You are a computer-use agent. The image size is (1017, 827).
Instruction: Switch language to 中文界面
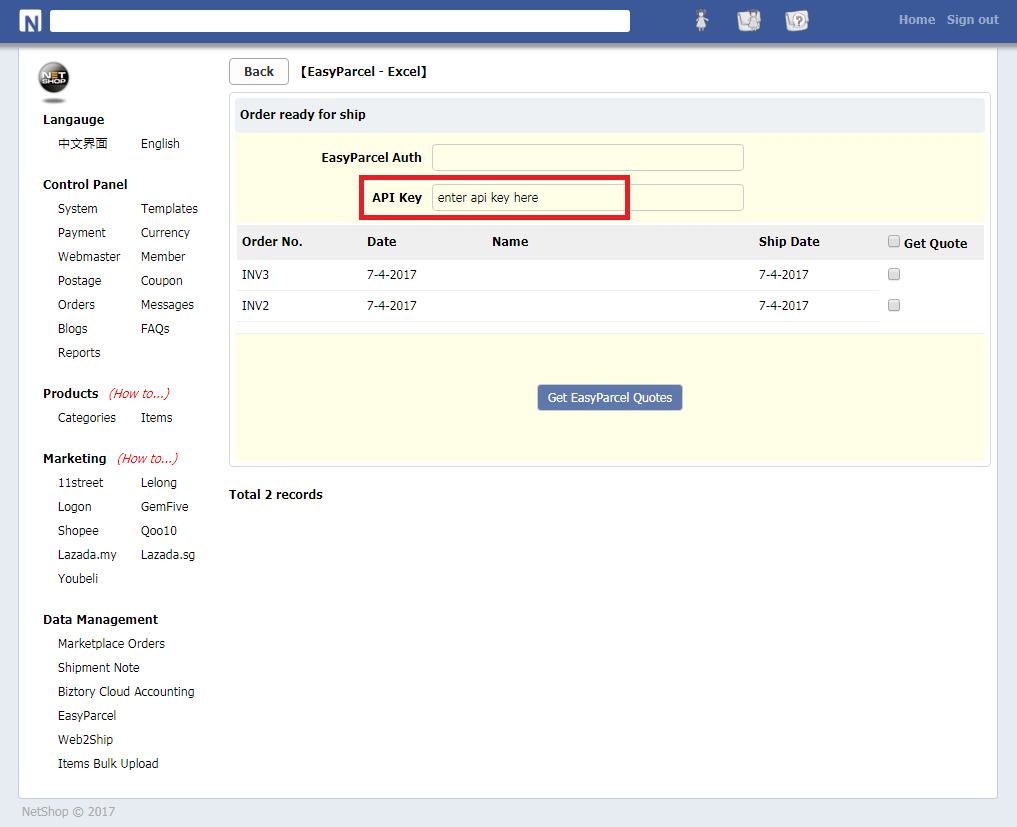(82, 143)
